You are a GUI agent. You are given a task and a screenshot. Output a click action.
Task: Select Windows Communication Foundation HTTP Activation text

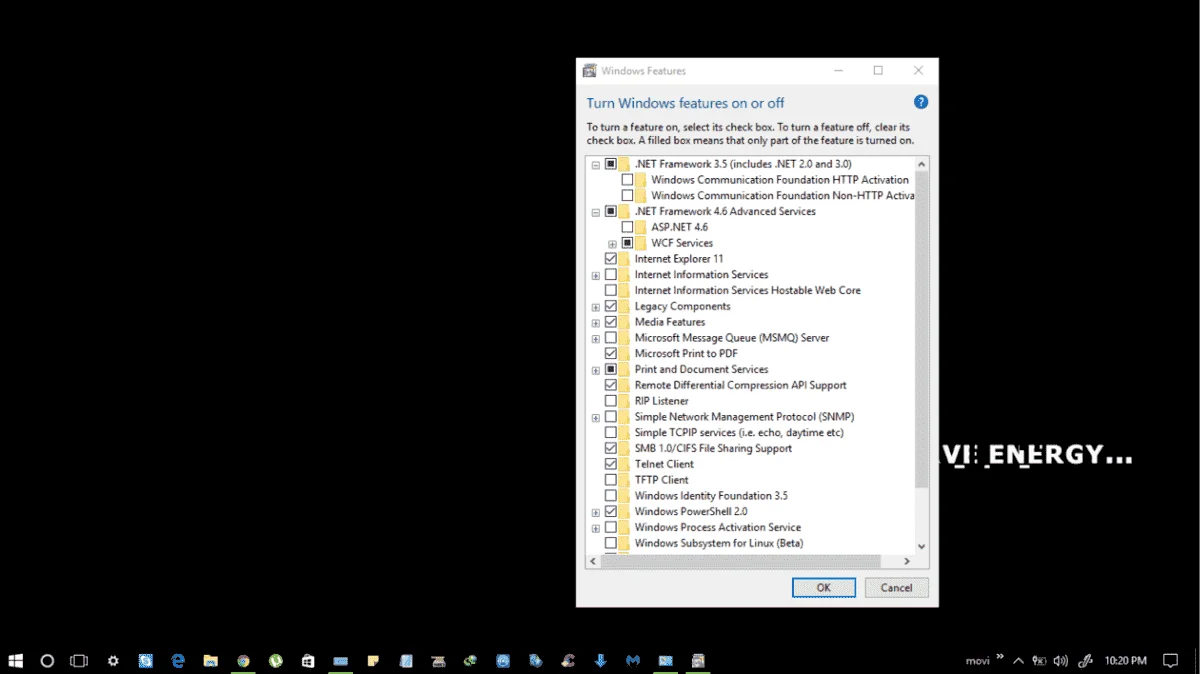click(x=780, y=180)
